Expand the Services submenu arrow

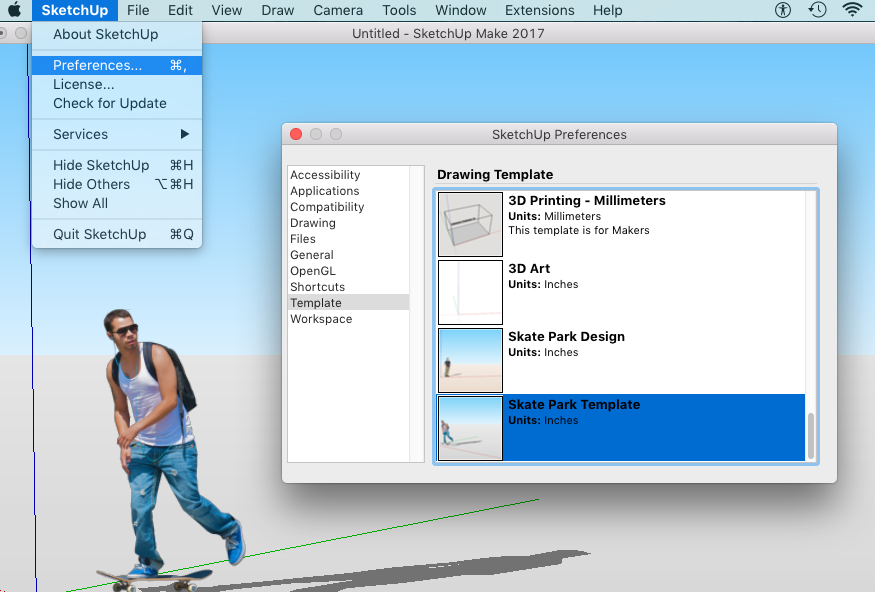[x=185, y=134]
